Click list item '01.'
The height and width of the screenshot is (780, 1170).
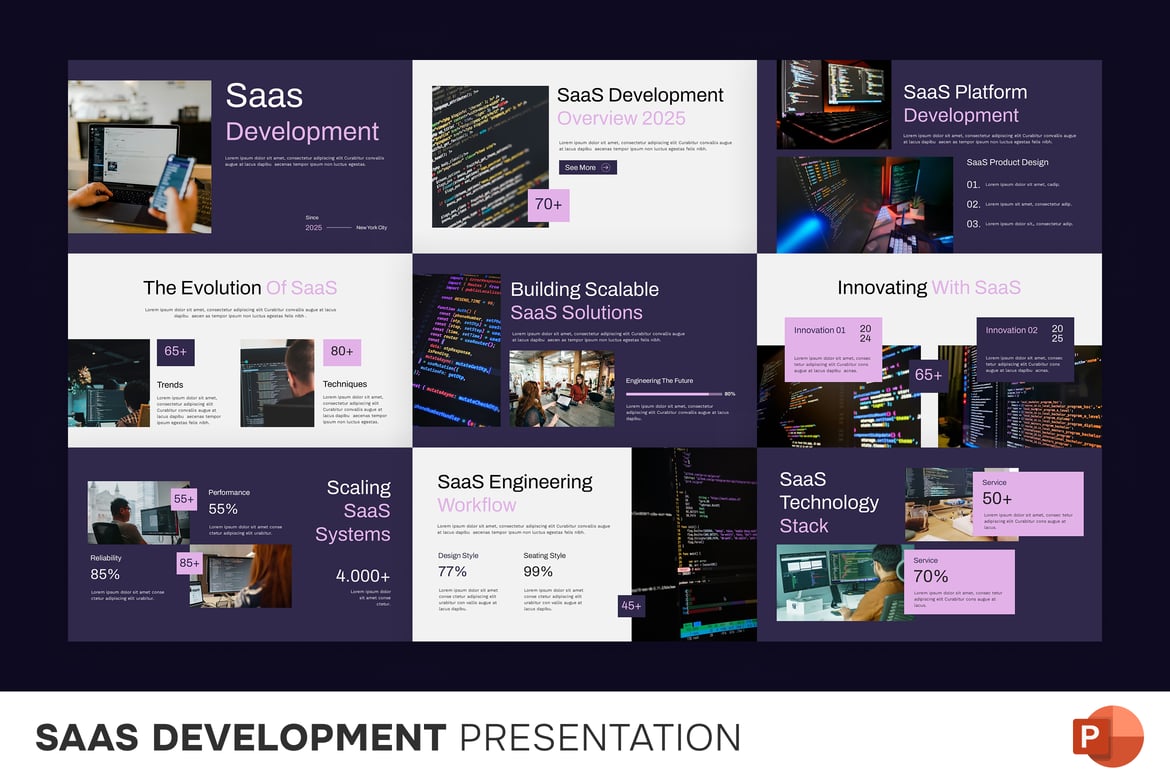click(x=973, y=184)
